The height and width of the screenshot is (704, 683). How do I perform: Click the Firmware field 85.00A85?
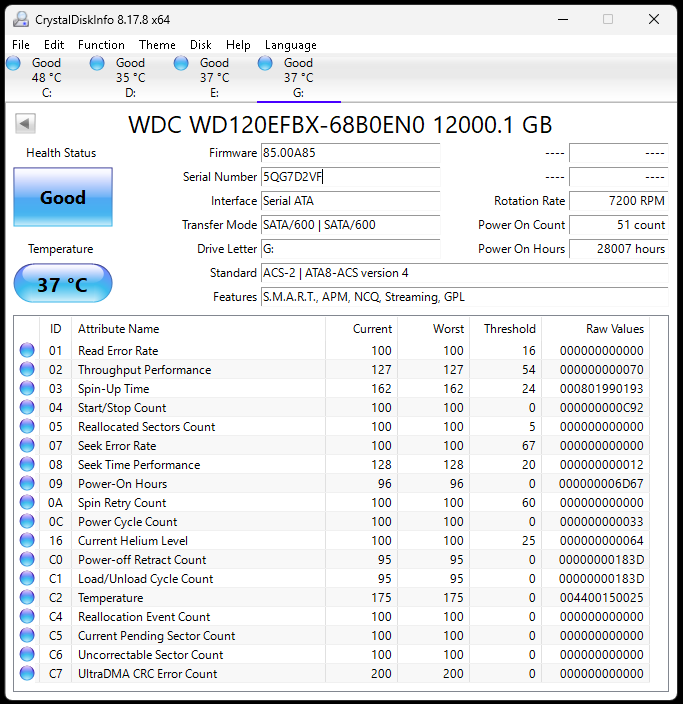(x=350, y=153)
